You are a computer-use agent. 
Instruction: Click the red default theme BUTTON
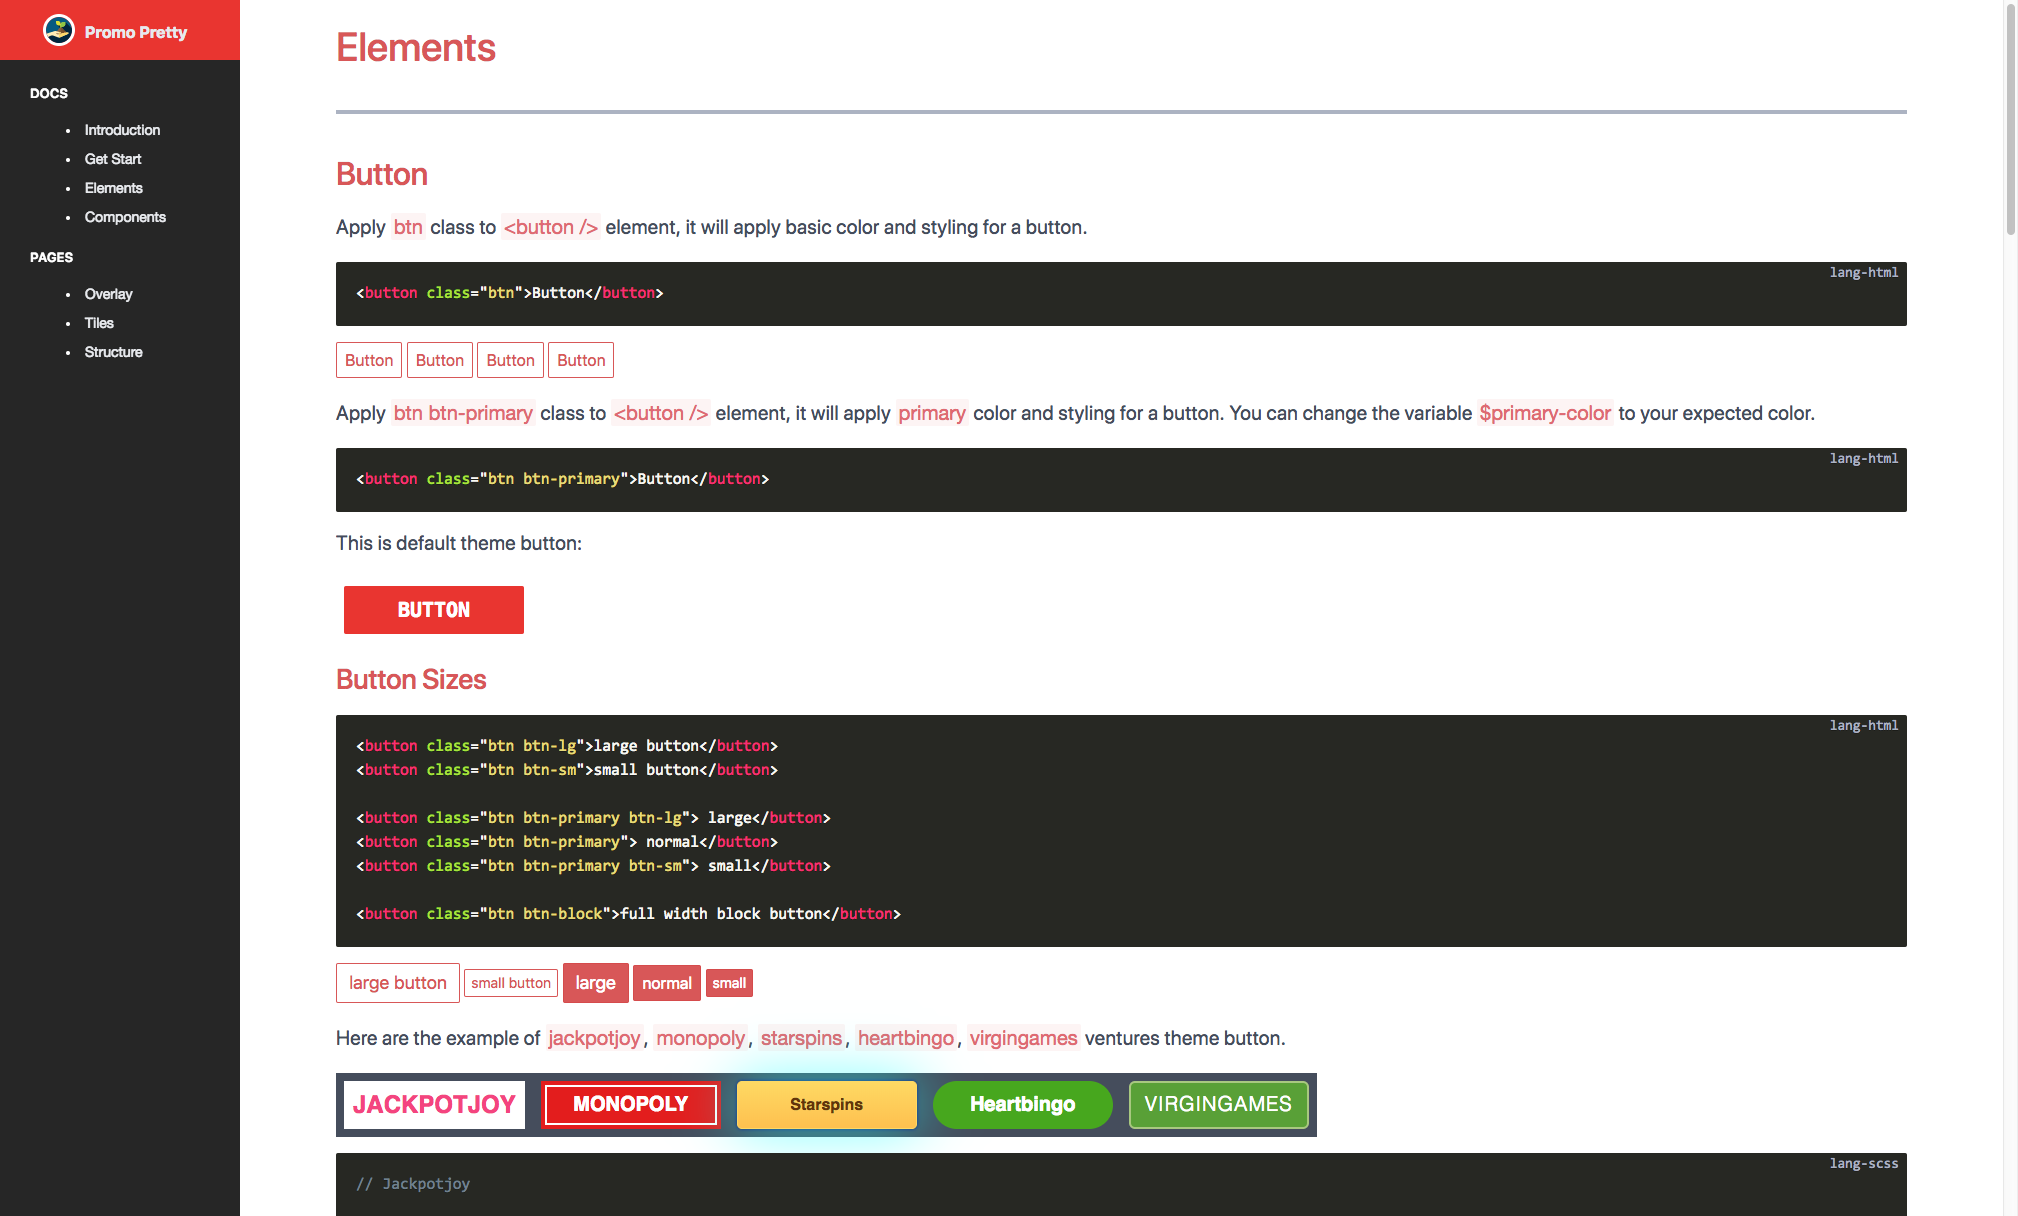coord(433,610)
